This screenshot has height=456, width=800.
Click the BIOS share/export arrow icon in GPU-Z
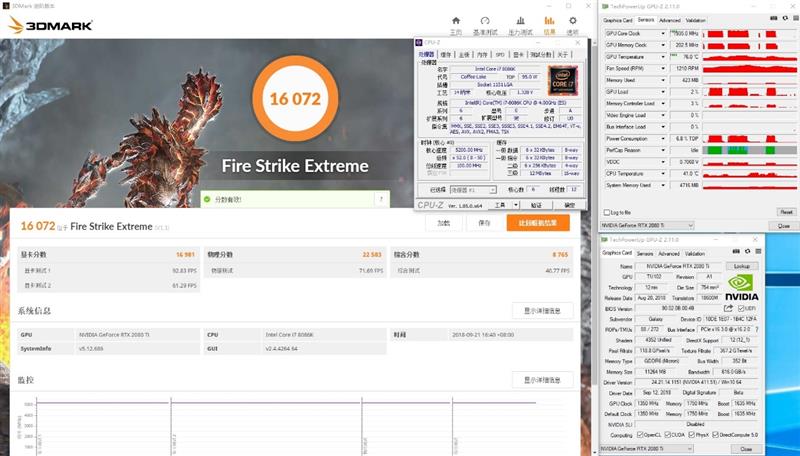click(728, 308)
